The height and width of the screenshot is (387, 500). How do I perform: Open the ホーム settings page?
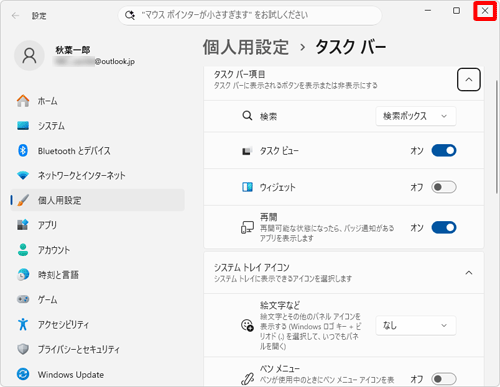(x=98, y=101)
